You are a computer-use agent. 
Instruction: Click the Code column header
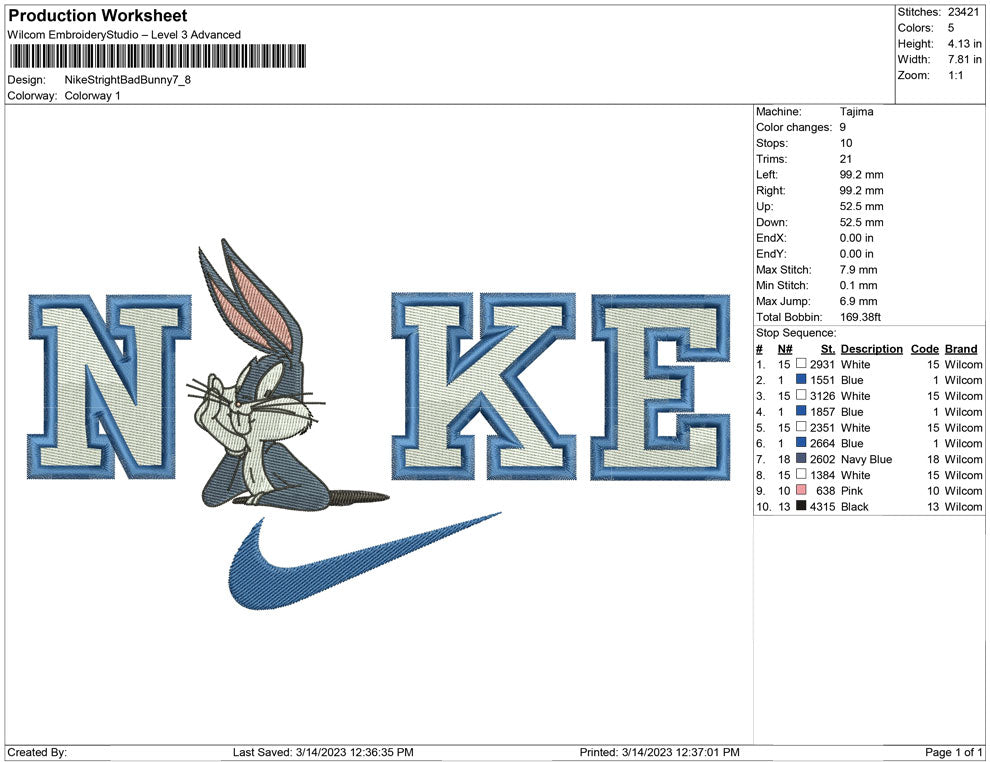pos(924,348)
